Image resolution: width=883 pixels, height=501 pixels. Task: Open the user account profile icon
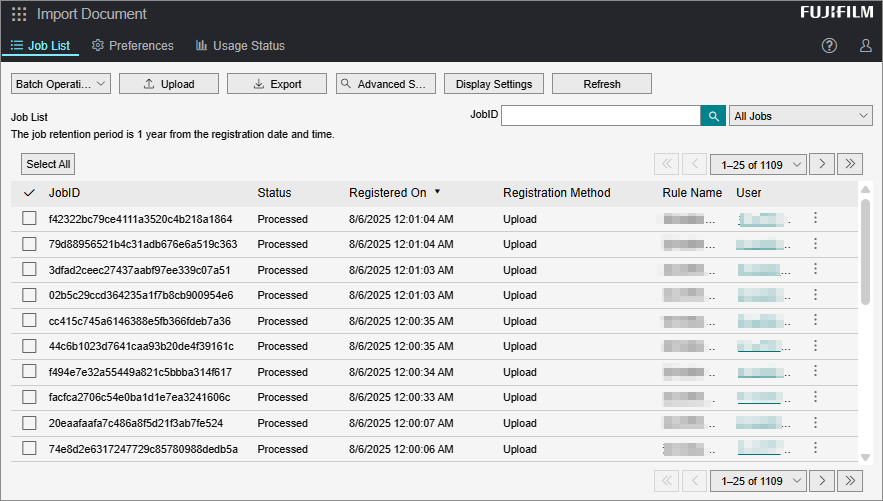click(x=865, y=46)
